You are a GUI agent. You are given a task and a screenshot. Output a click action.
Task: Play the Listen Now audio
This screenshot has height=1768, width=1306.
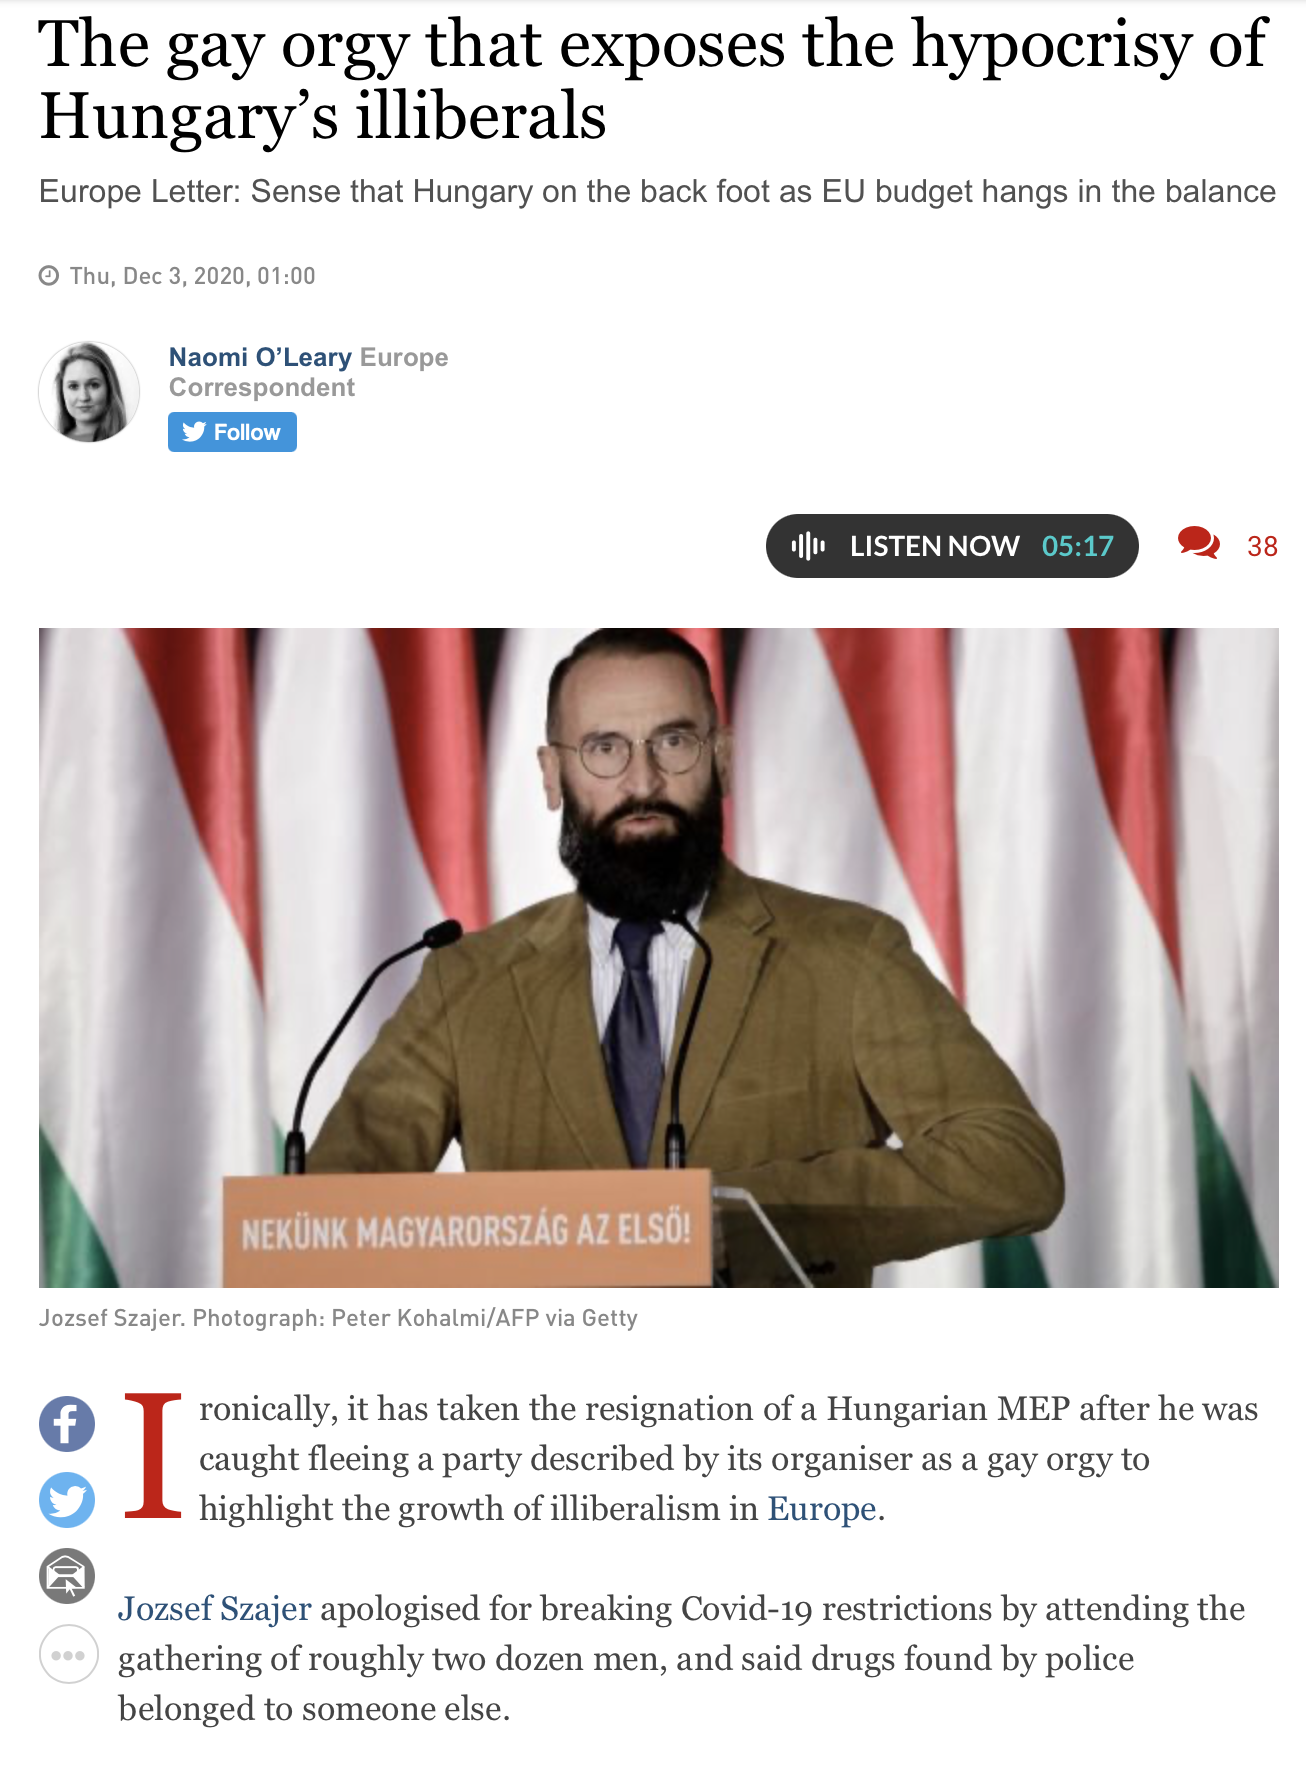[x=952, y=546]
